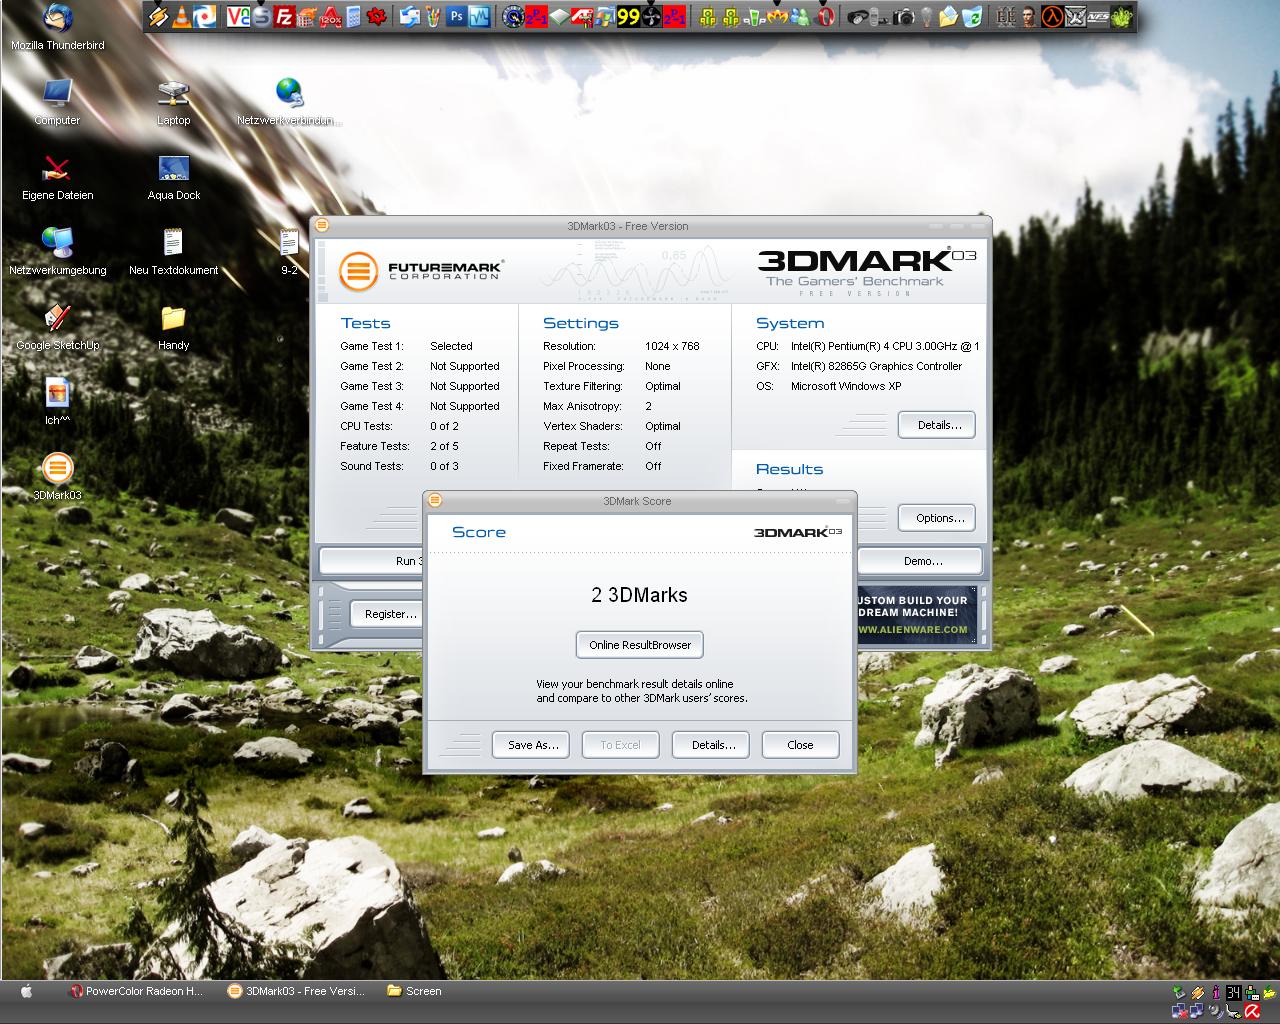Open Details in 3DMark Score dialog
Image resolution: width=1280 pixels, height=1024 pixels.
point(712,745)
